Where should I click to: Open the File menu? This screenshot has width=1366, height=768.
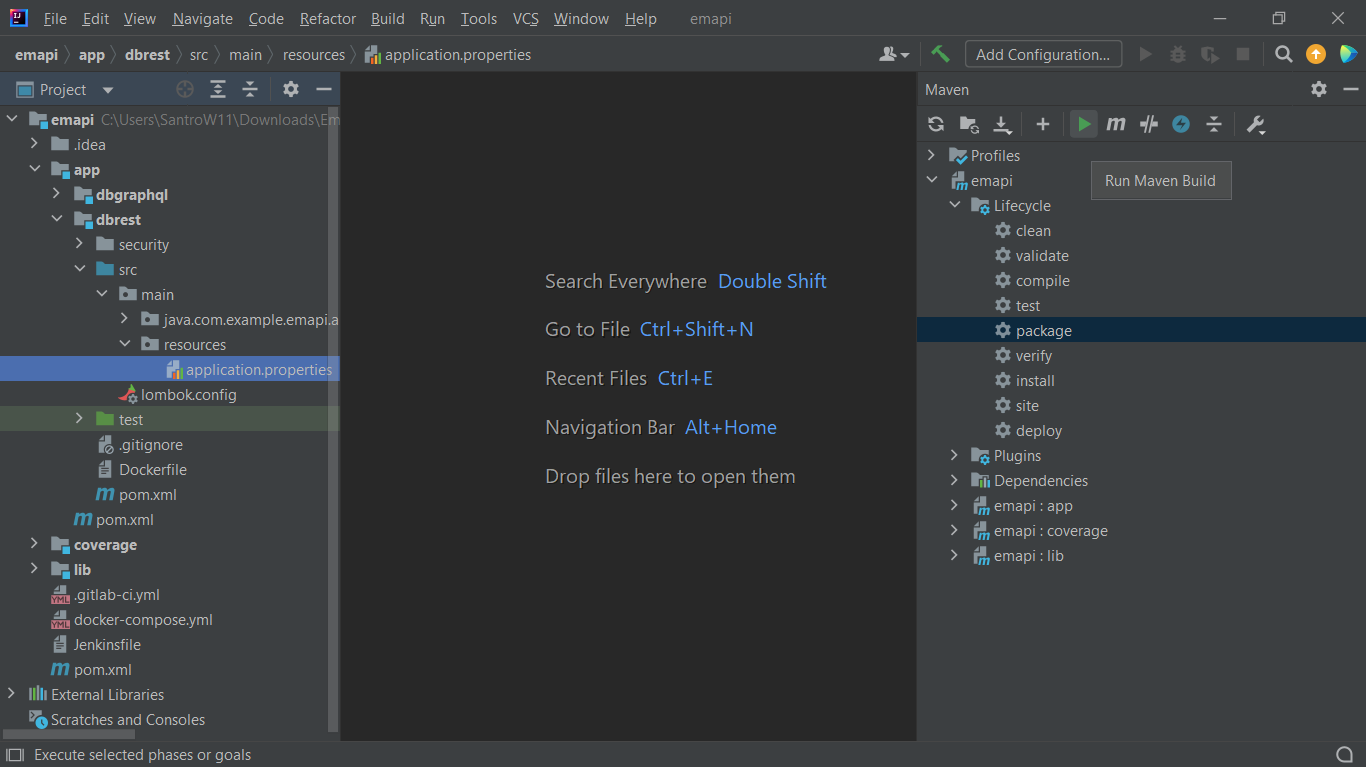pos(55,19)
